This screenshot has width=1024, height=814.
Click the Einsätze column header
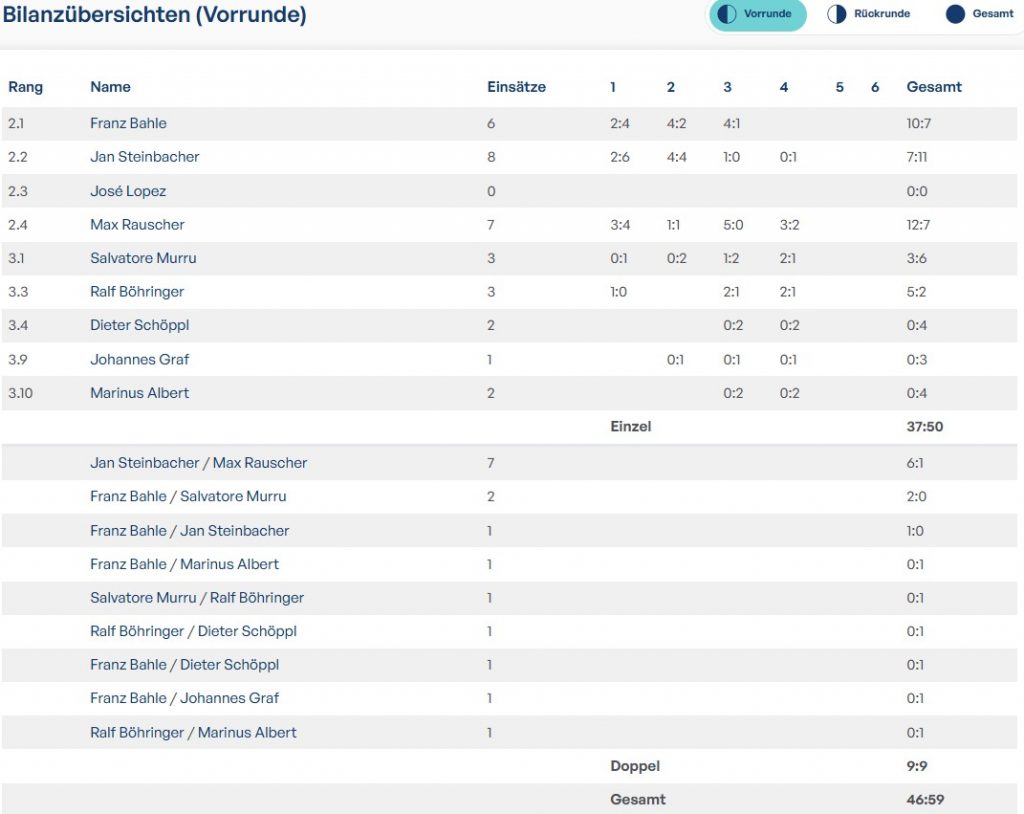[516, 87]
